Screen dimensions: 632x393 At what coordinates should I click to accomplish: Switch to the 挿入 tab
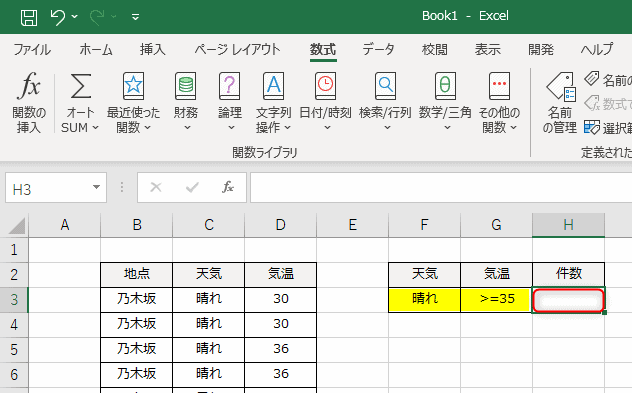click(x=153, y=50)
